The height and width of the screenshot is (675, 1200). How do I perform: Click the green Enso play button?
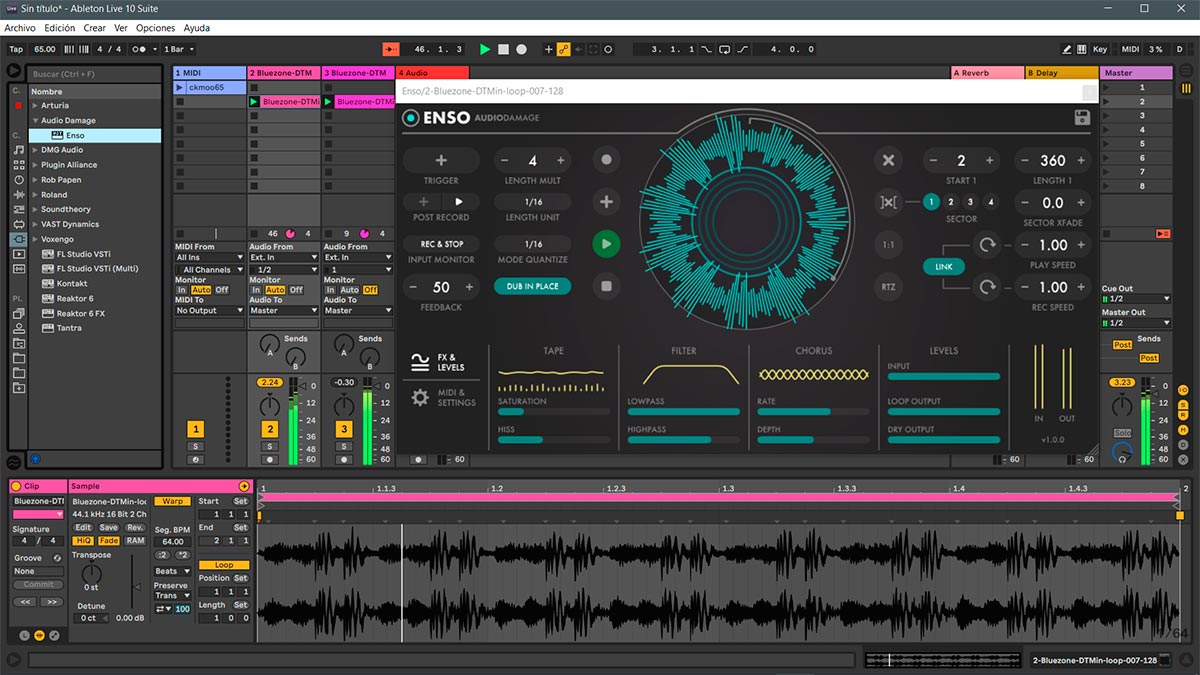coord(605,244)
